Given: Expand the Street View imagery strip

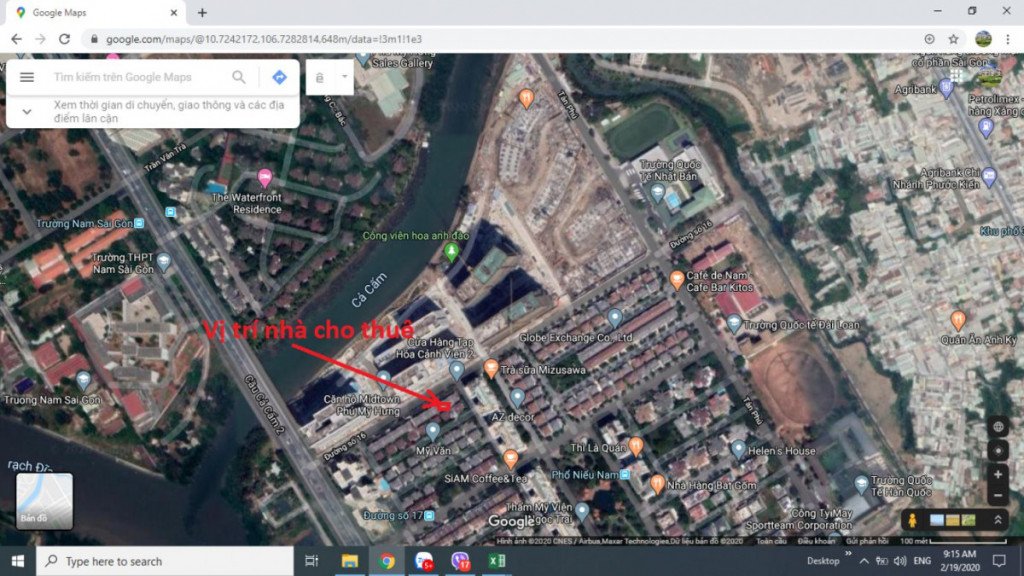Looking at the screenshot, I should pyautogui.click(x=997, y=520).
